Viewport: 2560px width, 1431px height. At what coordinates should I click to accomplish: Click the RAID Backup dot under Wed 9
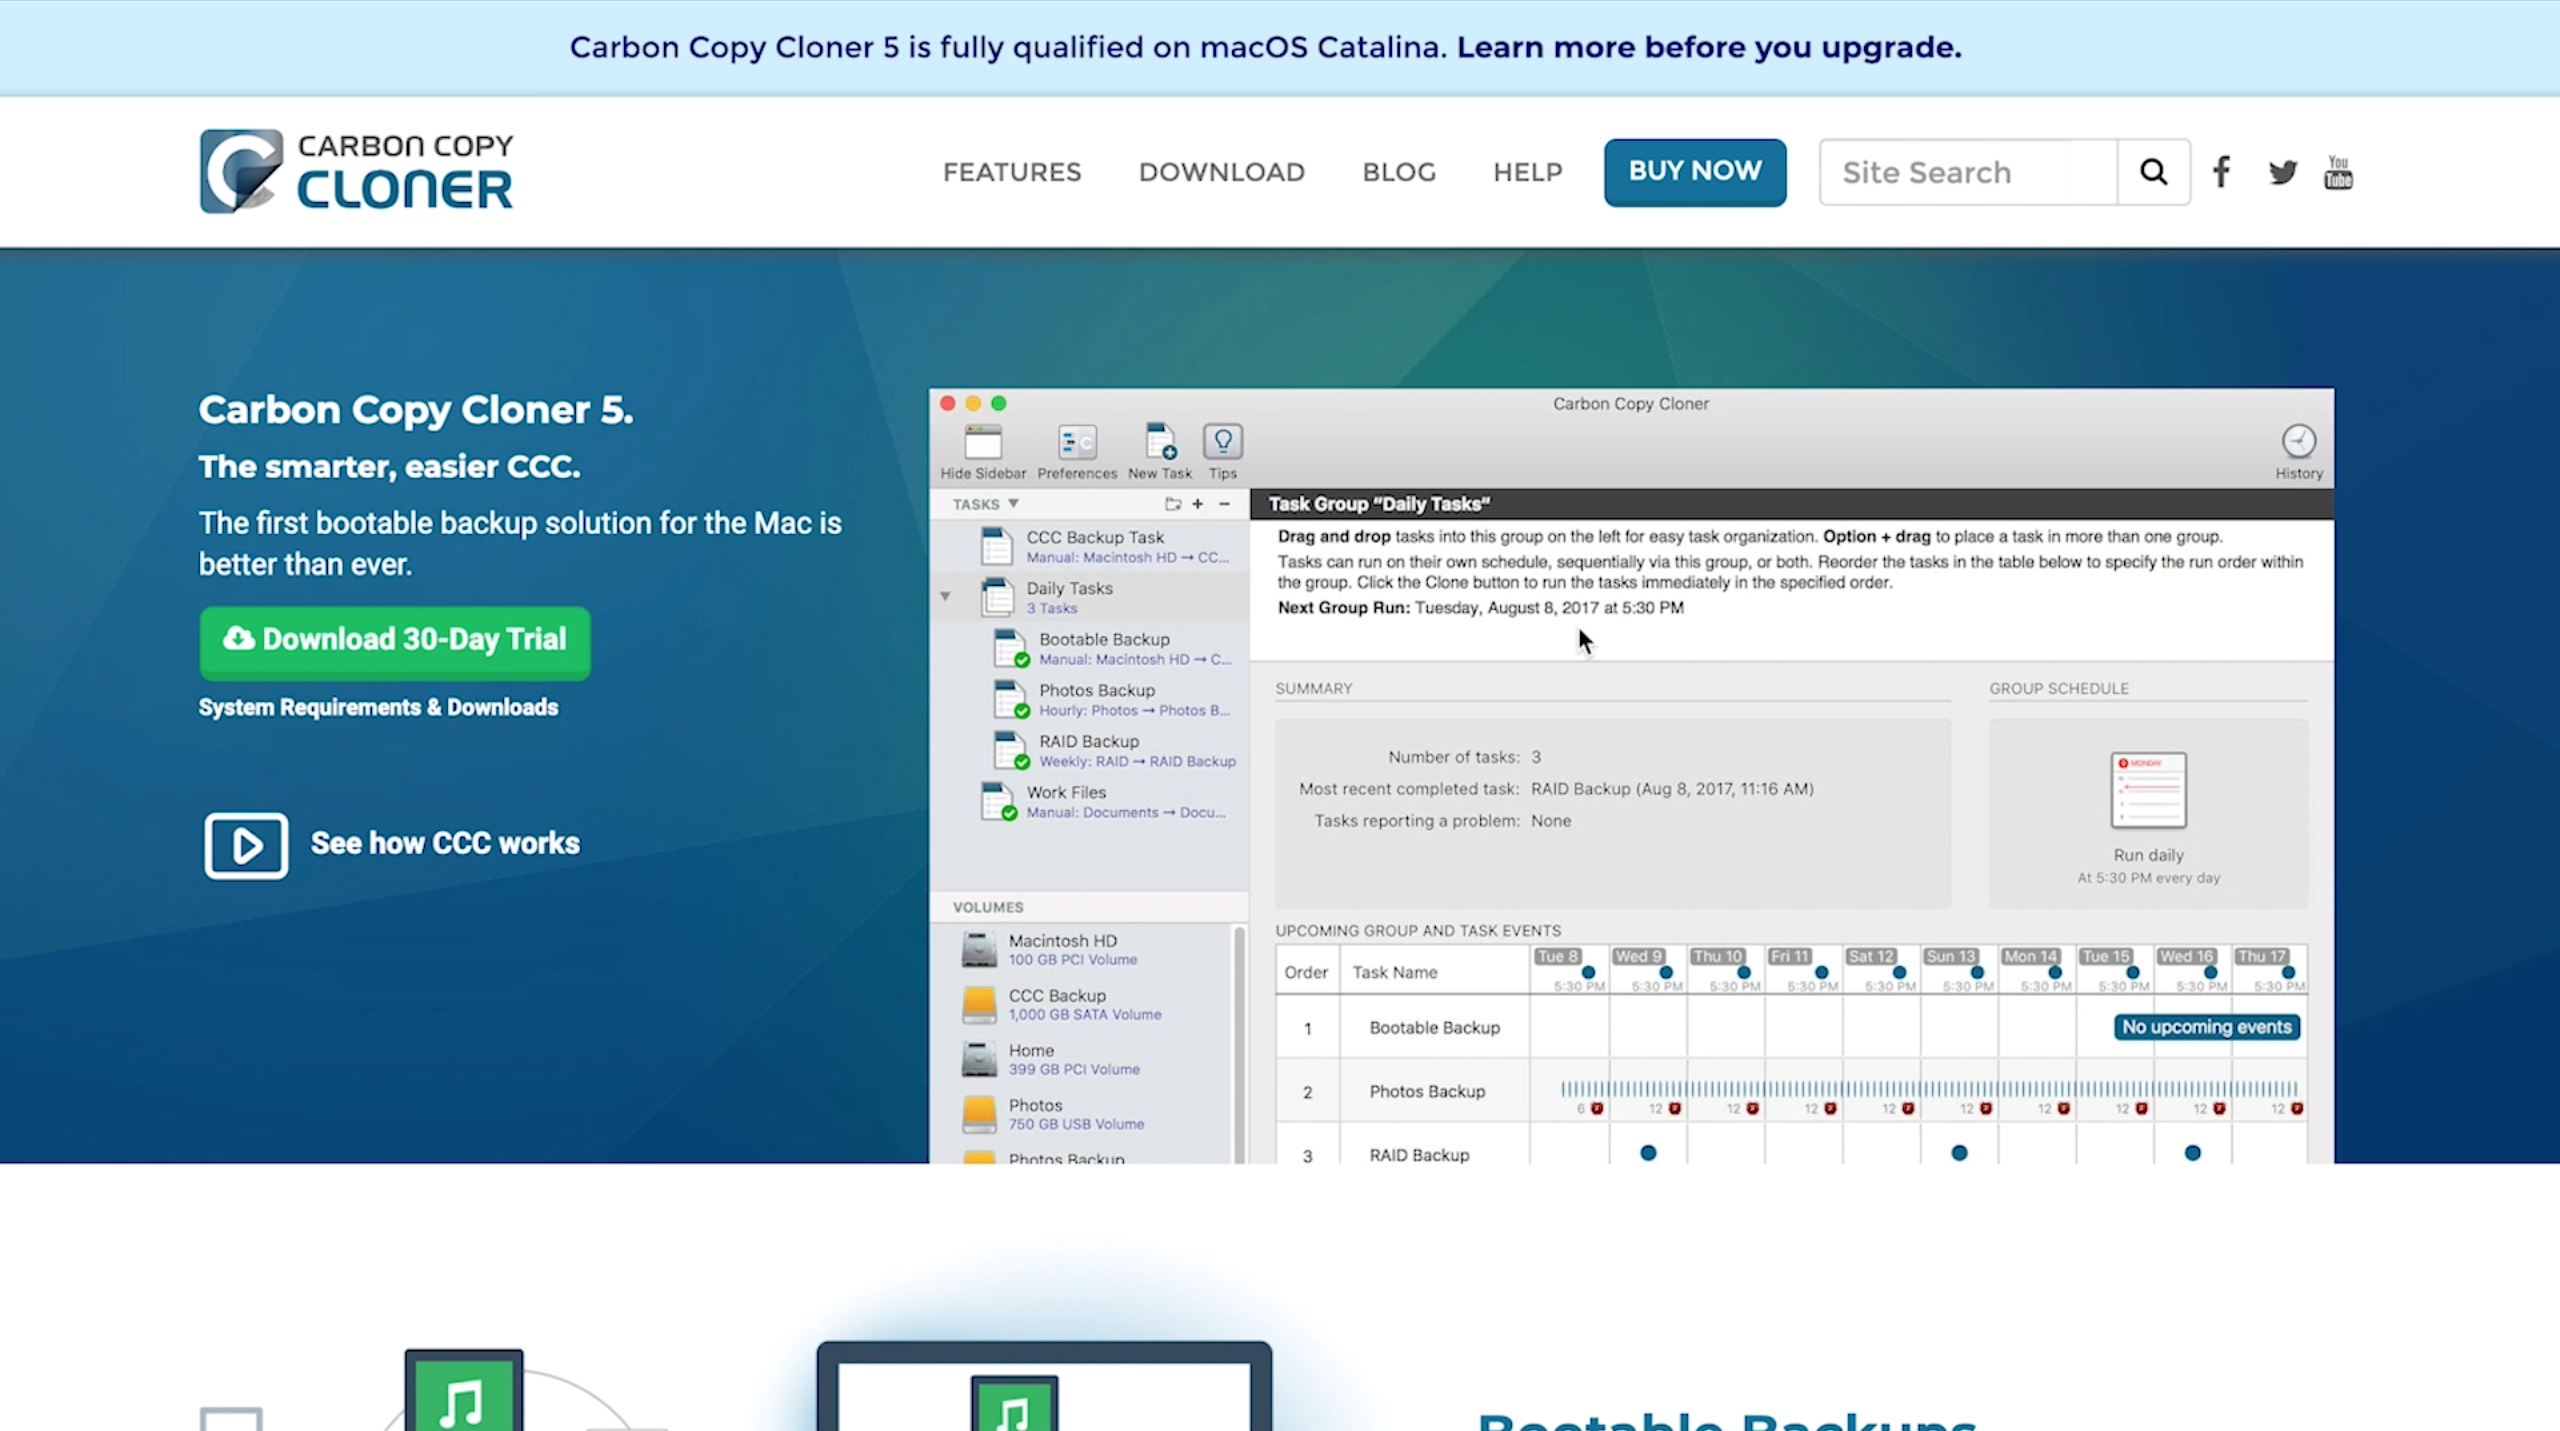tap(1648, 1153)
